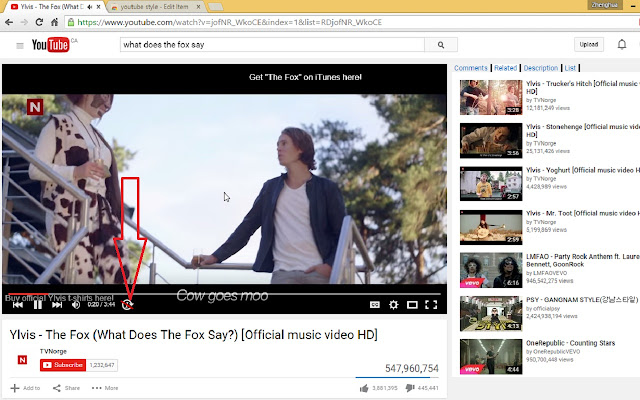Click 'Ylvis - Mr. Toot' title link
Screen dimensions: 640x400
pyautogui.click(x=583, y=213)
